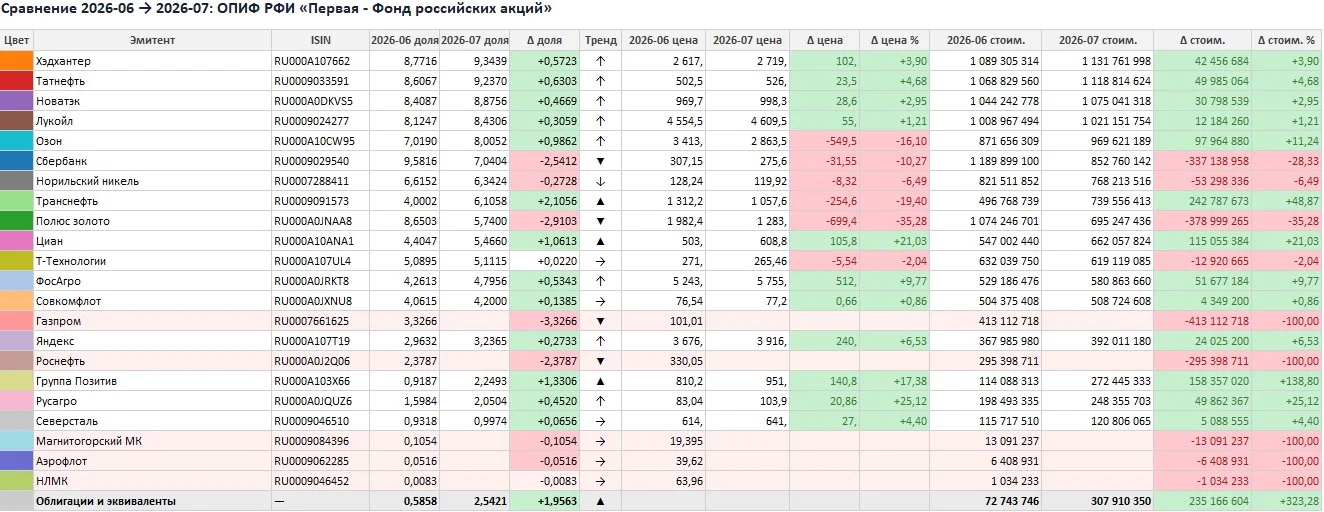Click the right-arrow trend icon for Северсталь
1324x512 pixels.
(600, 421)
